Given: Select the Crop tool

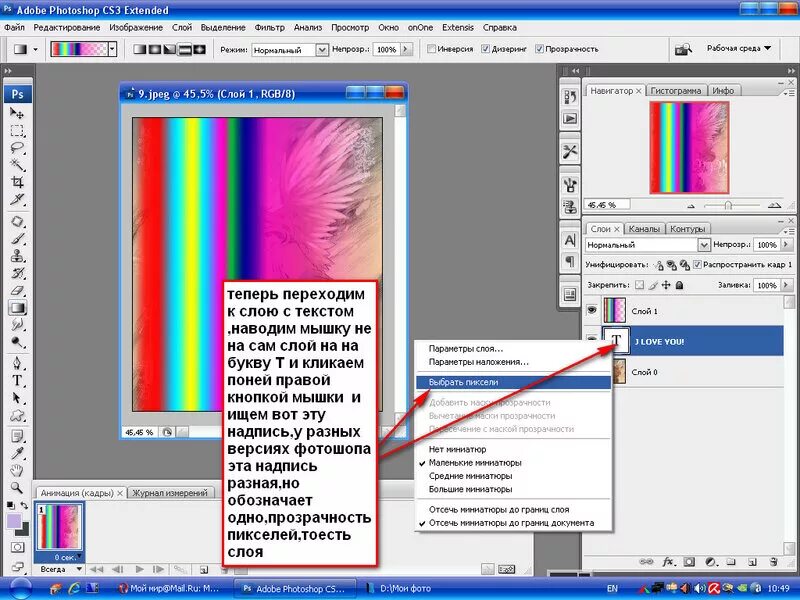Looking at the screenshot, I should 17,182.
